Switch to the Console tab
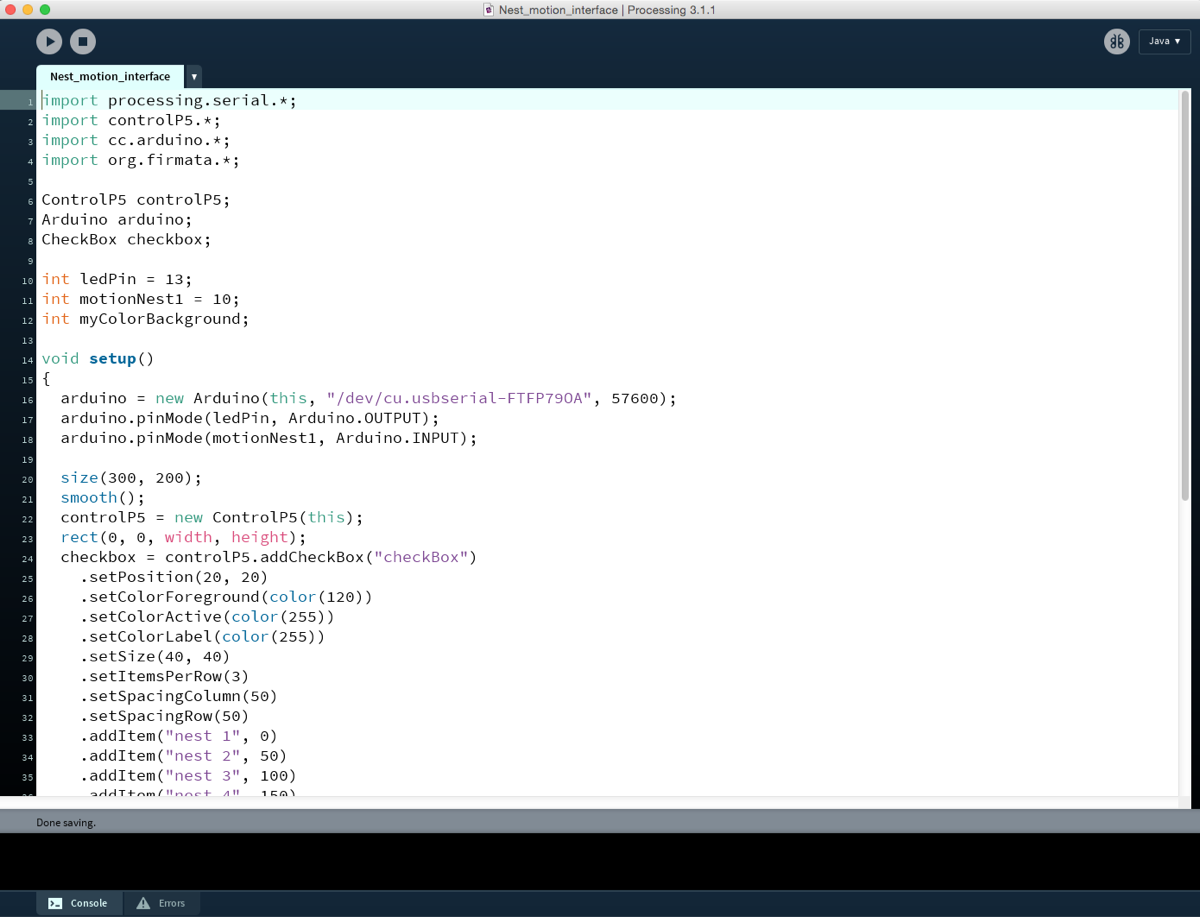The width and height of the screenshot is (1200, 917). [x=79, y=903]
